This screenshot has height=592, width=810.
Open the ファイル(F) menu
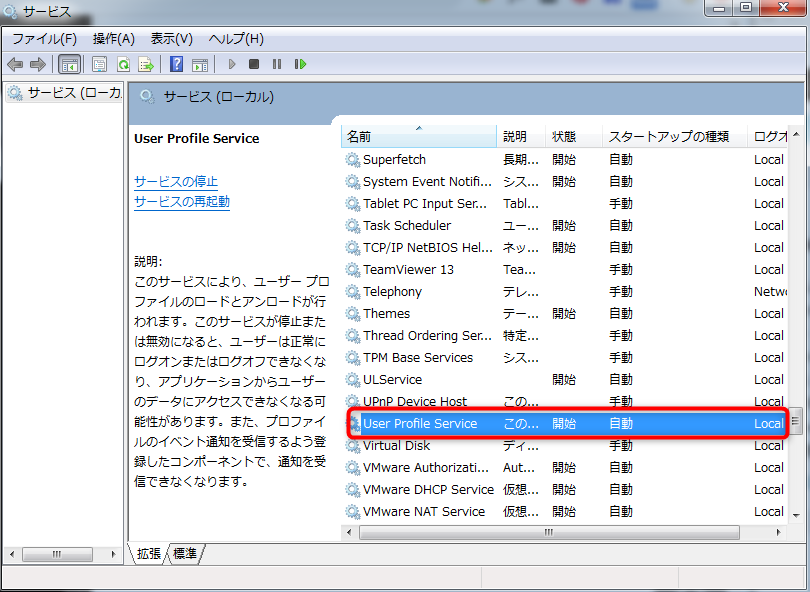(44, 39)
